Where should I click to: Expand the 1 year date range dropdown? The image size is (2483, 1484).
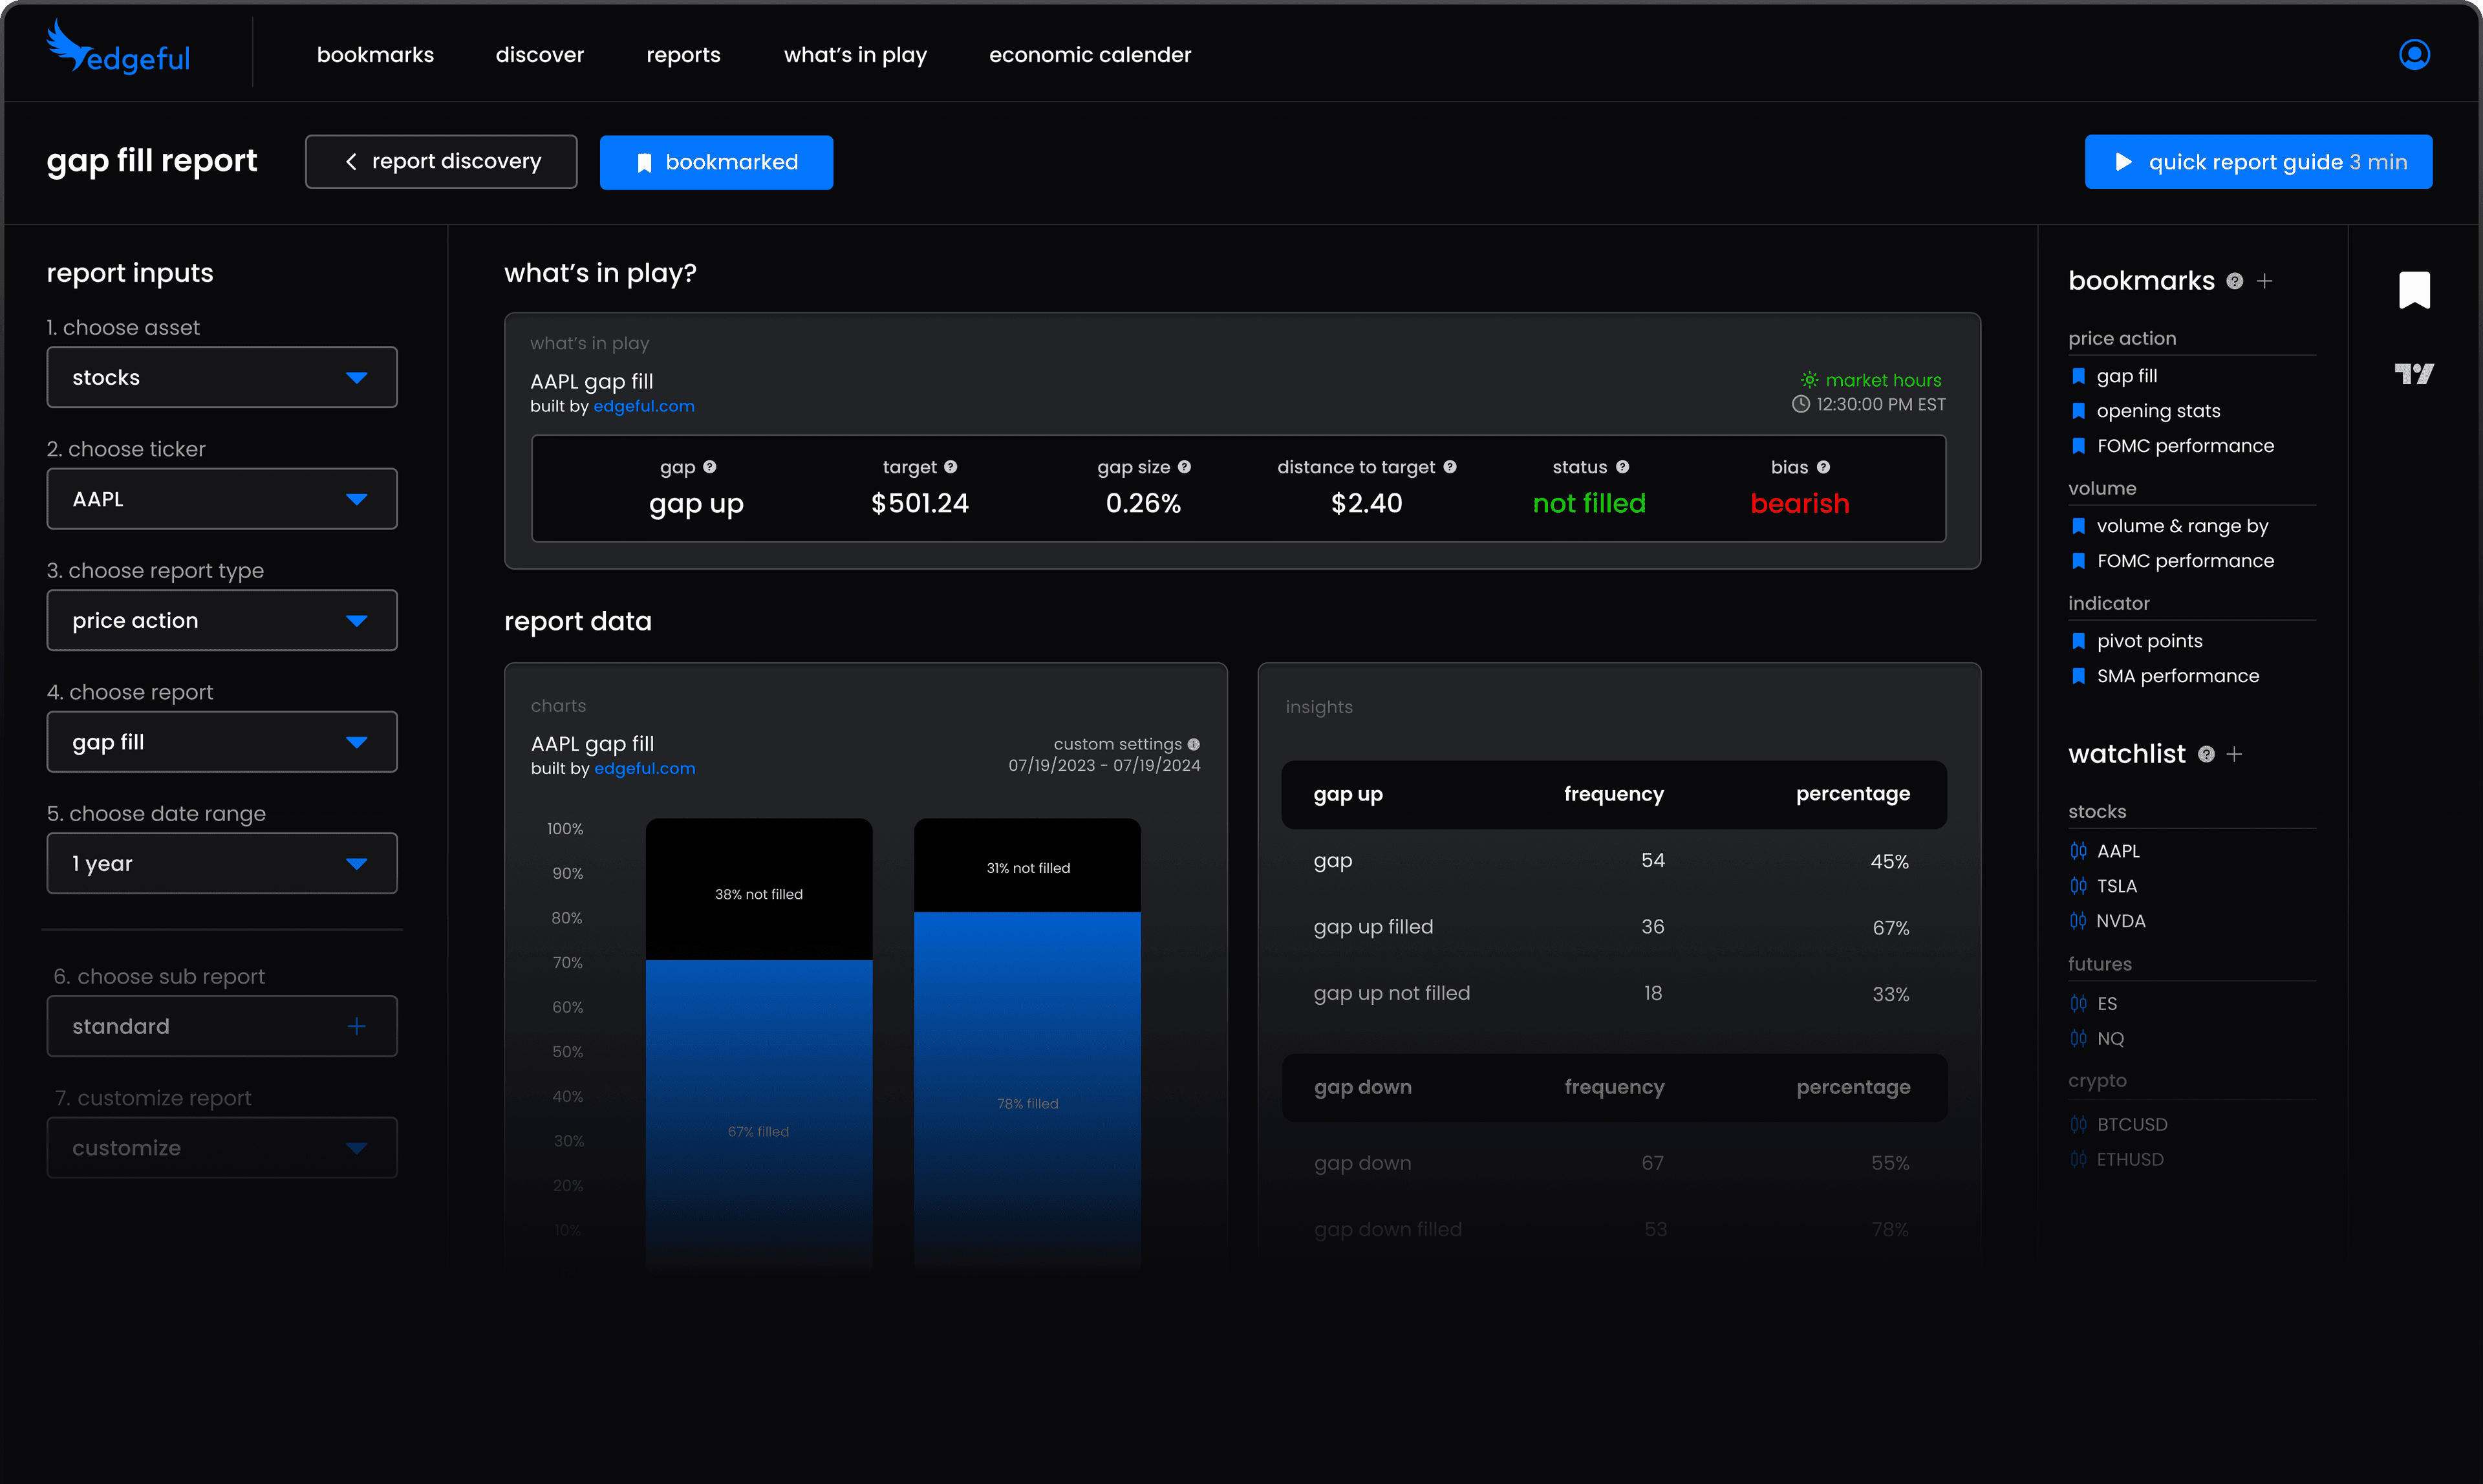pyautogui.click(x=222, y=863)
